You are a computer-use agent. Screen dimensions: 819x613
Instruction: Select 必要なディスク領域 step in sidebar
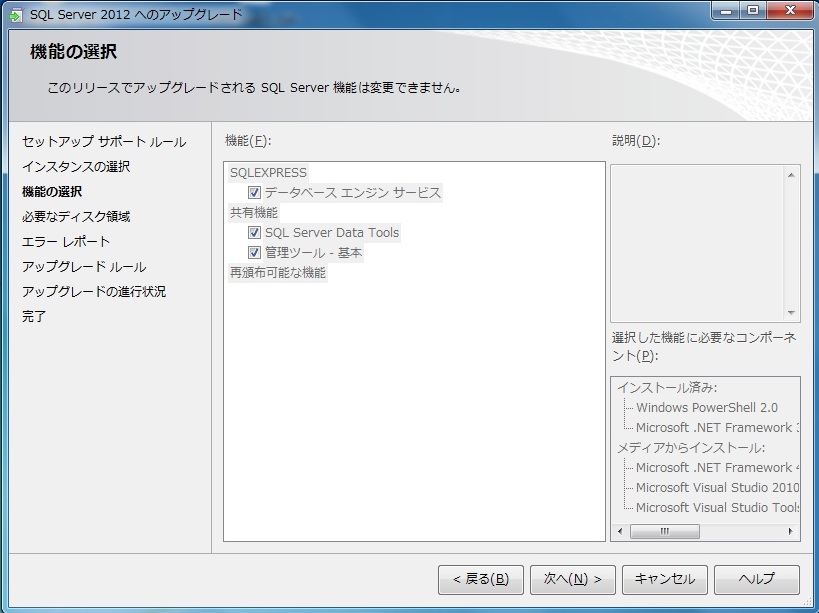click(x=76, y=217)
